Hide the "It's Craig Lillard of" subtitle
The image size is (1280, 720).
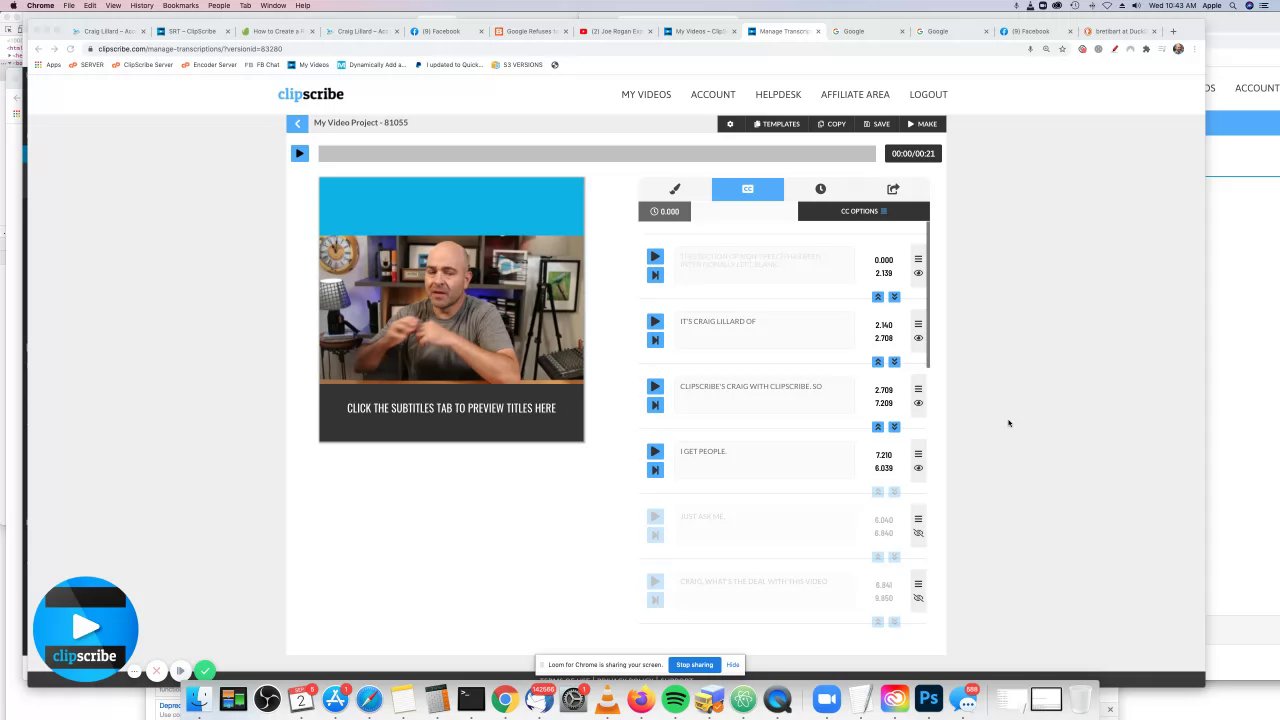click(x=918, y=338)
